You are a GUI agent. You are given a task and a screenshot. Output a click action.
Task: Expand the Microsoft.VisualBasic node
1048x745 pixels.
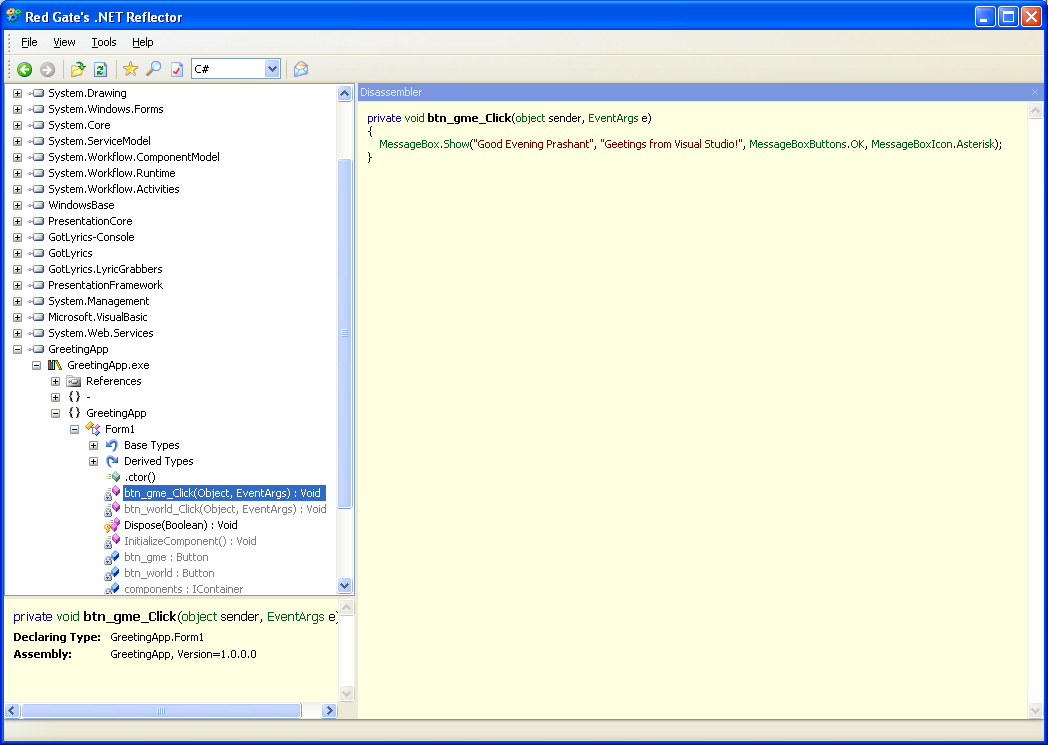17,317
